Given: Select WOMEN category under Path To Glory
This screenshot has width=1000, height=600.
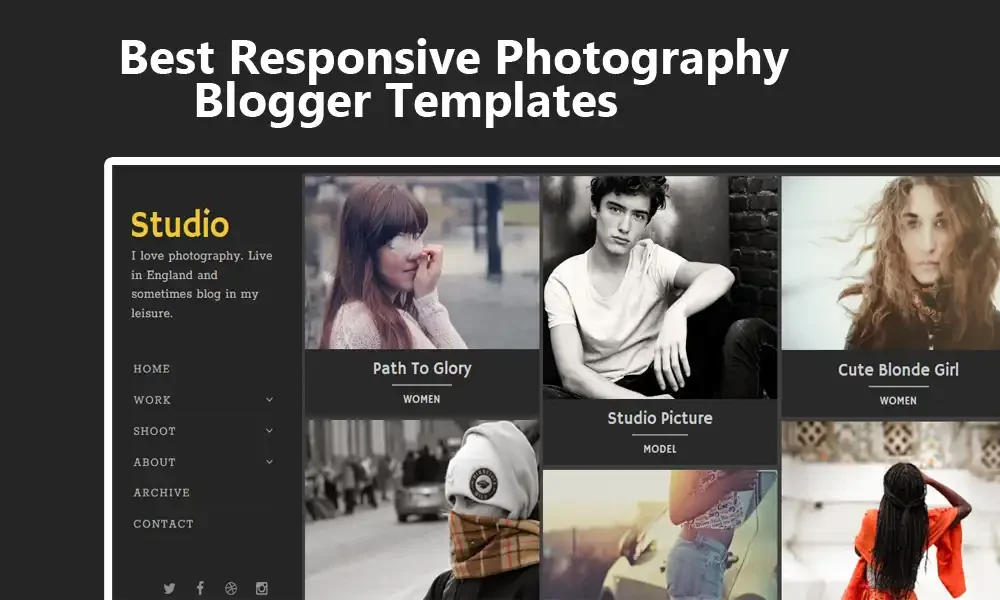Looking at the screenshot, I should pos(422,399).
